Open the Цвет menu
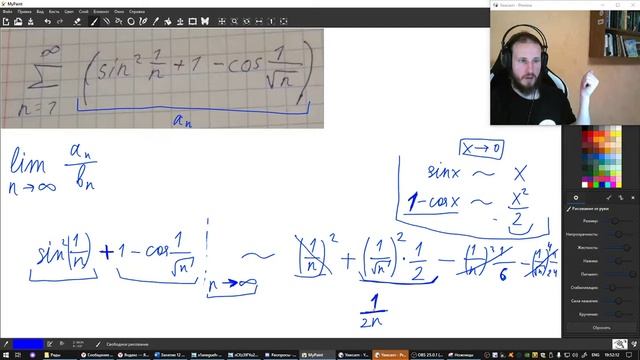Image resolution: width=640 pixels, height=360 pixels. click(69, 12)
